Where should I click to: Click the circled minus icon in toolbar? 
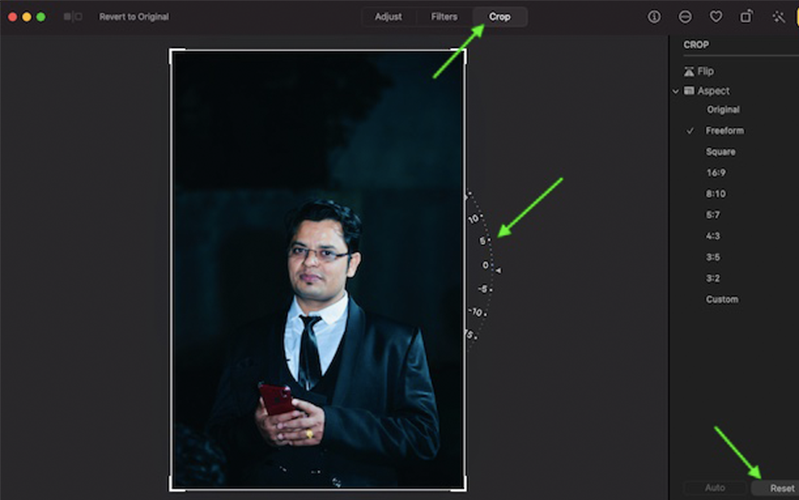[x=685, y=17]
